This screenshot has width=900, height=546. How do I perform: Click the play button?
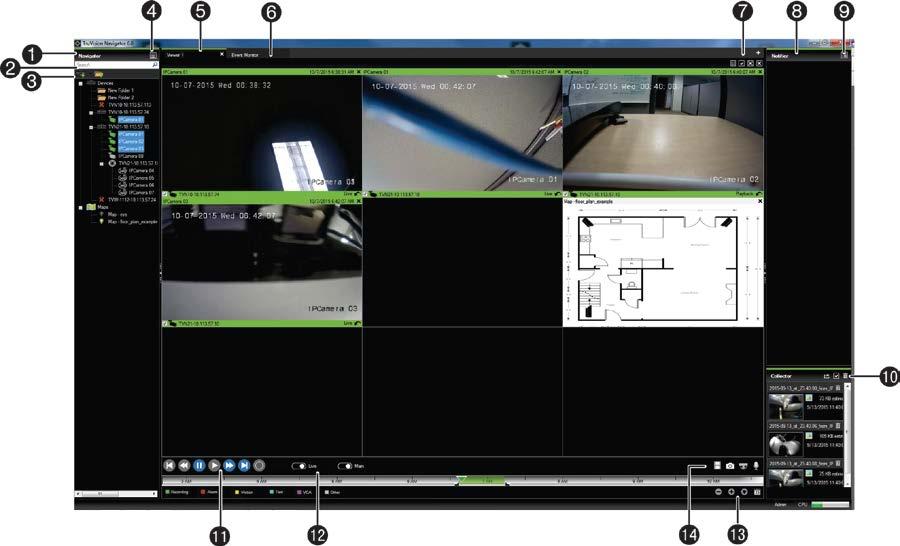(x=214, y=466)
